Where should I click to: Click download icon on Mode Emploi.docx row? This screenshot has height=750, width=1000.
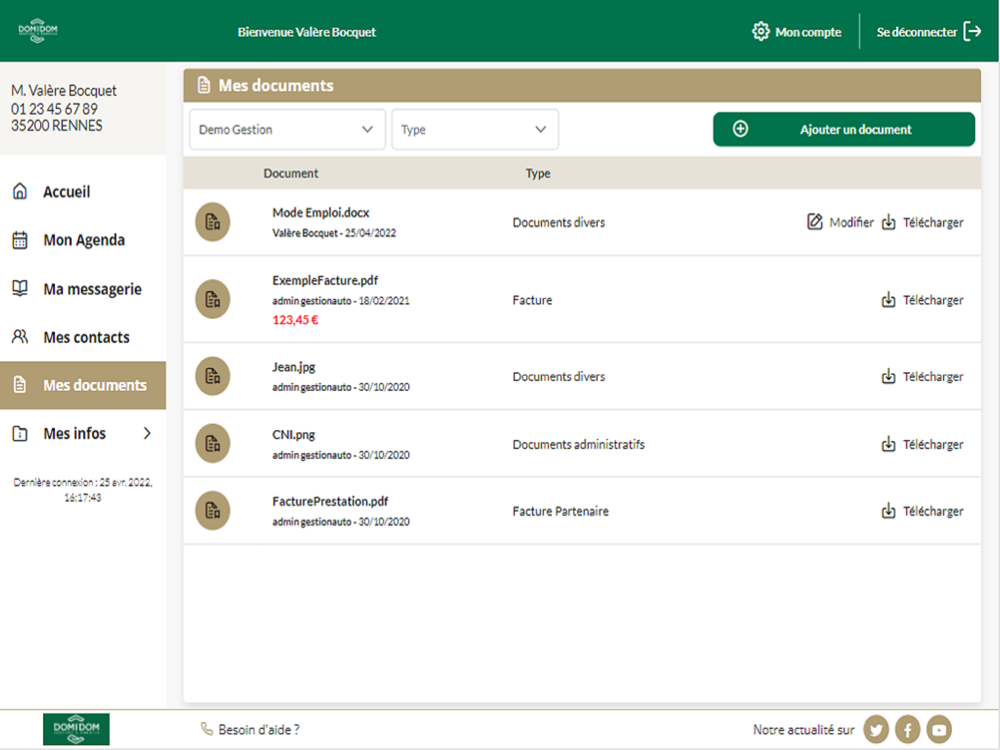click(x=888, y=222)
